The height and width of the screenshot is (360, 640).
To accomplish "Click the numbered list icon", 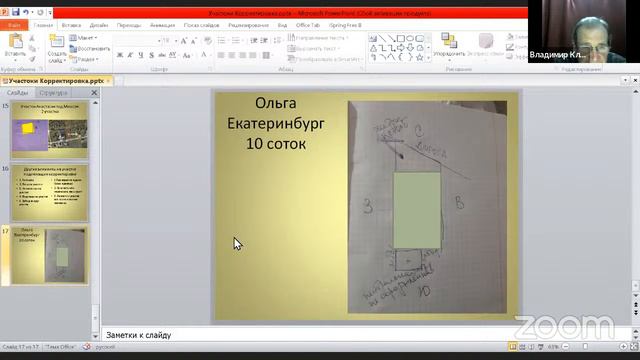I will tap(236, 41).
